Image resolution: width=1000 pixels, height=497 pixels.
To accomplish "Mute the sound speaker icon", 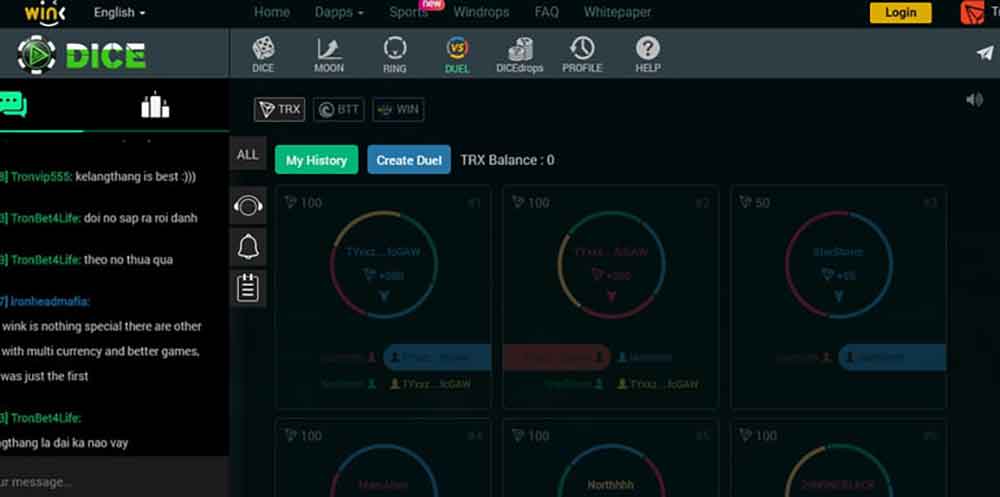I will (974, 100).
